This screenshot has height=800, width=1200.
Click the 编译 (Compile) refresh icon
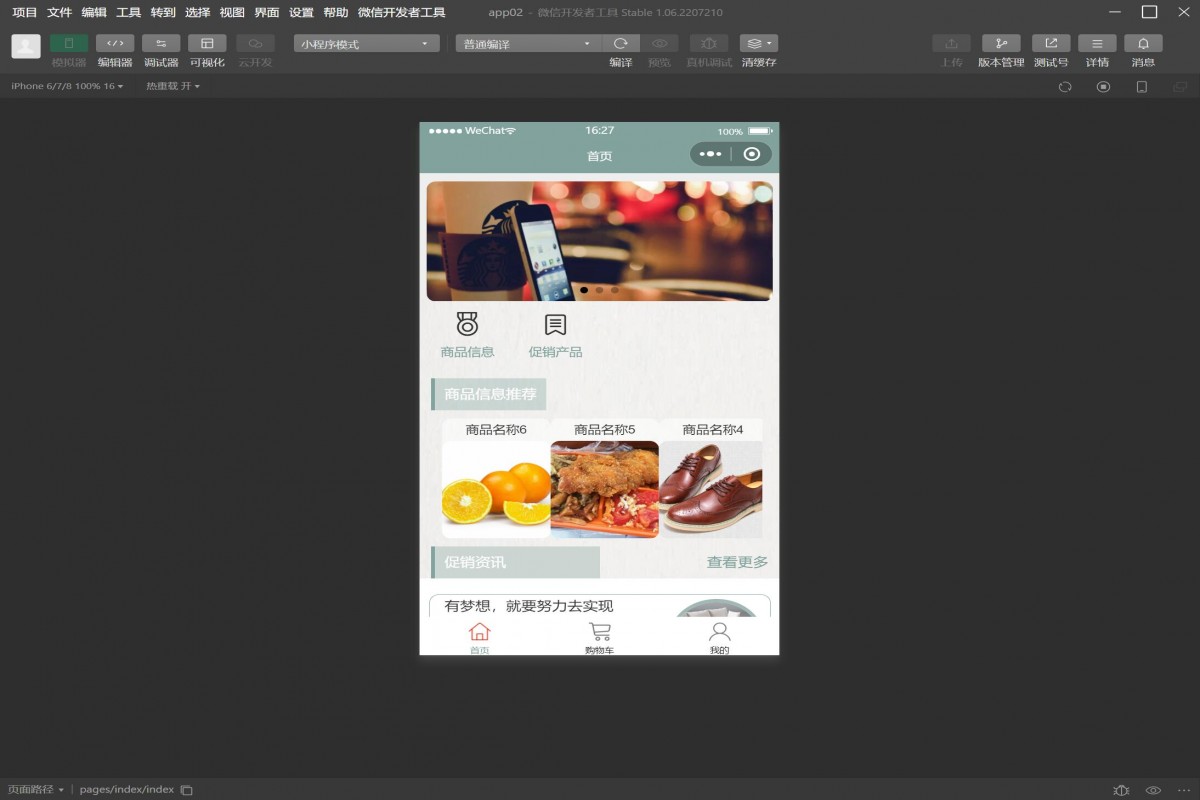tap(623, 44)
